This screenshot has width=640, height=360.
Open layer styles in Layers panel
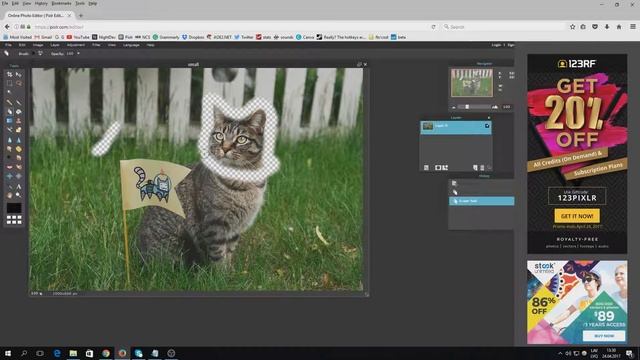[445, 168]
